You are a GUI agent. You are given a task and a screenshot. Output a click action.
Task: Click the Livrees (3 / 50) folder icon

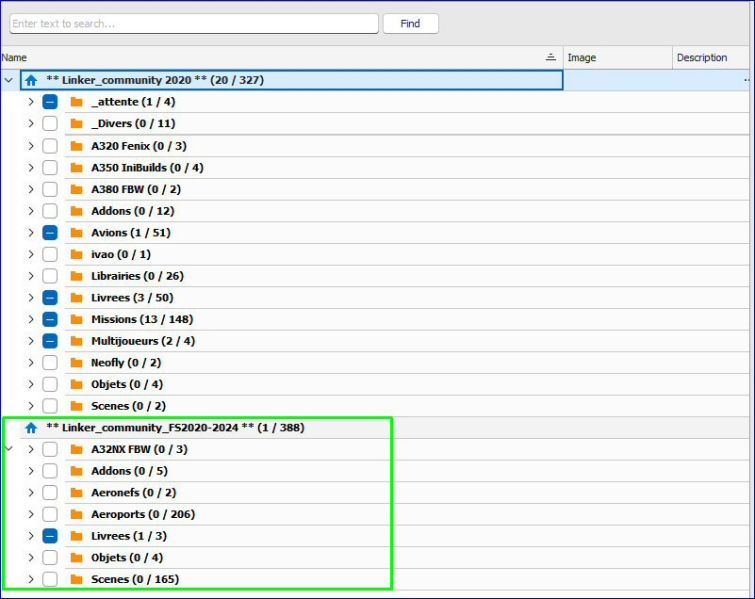pos(77,298)
